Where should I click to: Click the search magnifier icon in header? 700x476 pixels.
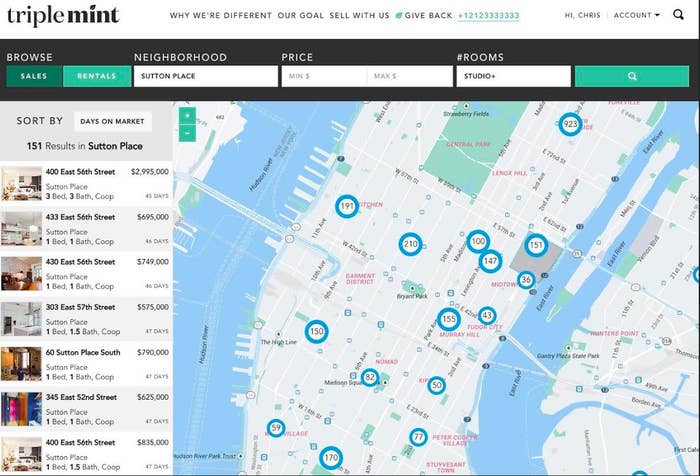(678, 15)
